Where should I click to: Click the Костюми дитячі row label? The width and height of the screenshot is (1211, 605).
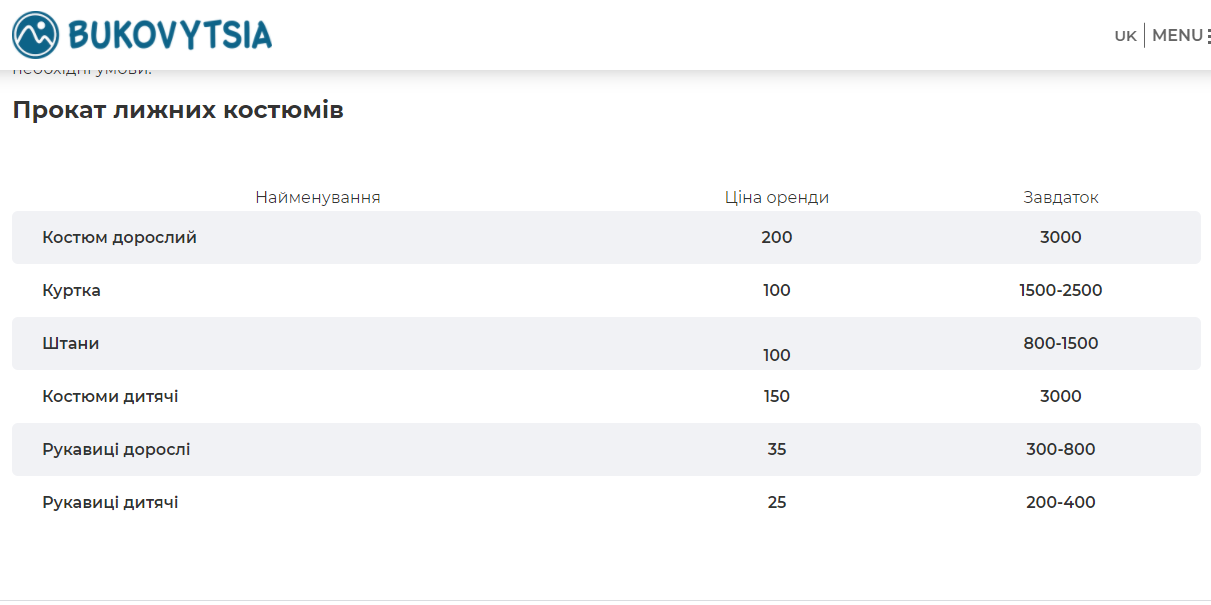pos(110,397)
